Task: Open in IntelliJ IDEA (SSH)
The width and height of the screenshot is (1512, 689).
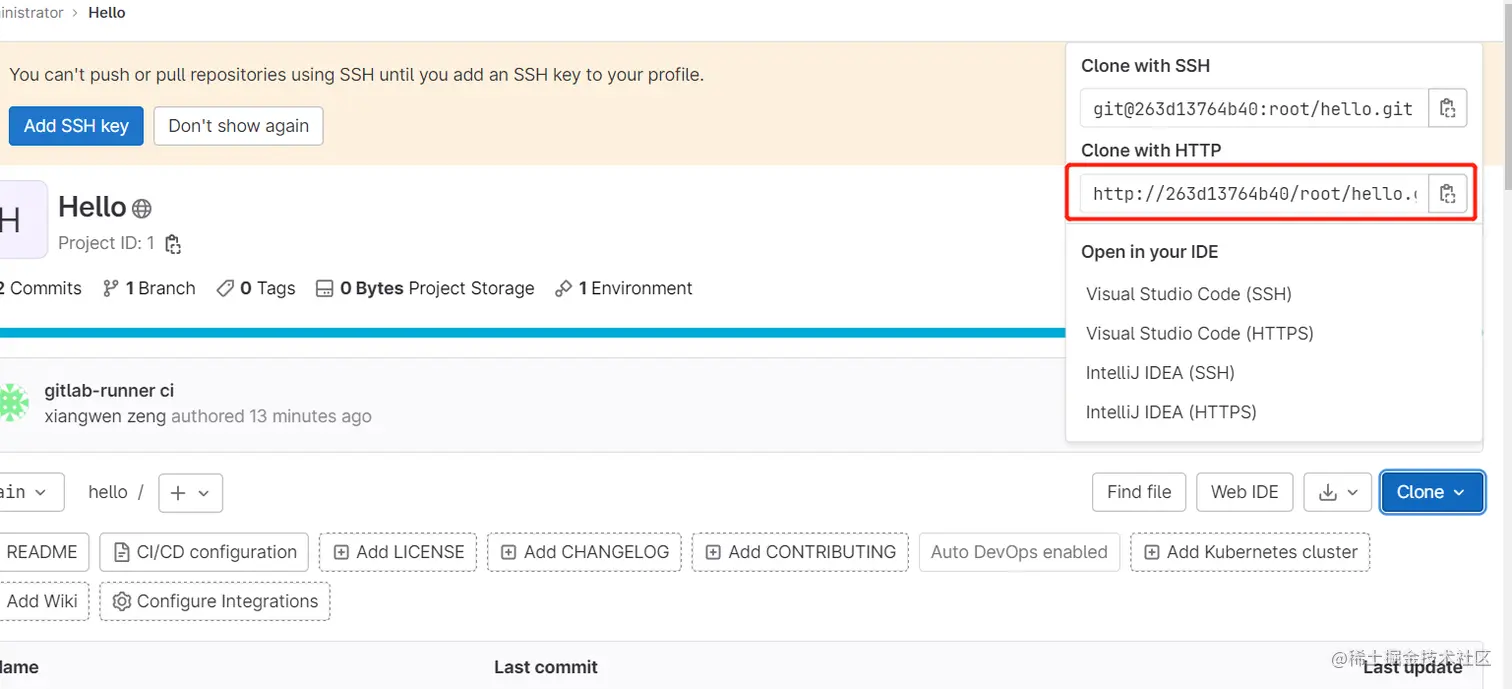Action: pyautogui.click(x=1160, y=373)
